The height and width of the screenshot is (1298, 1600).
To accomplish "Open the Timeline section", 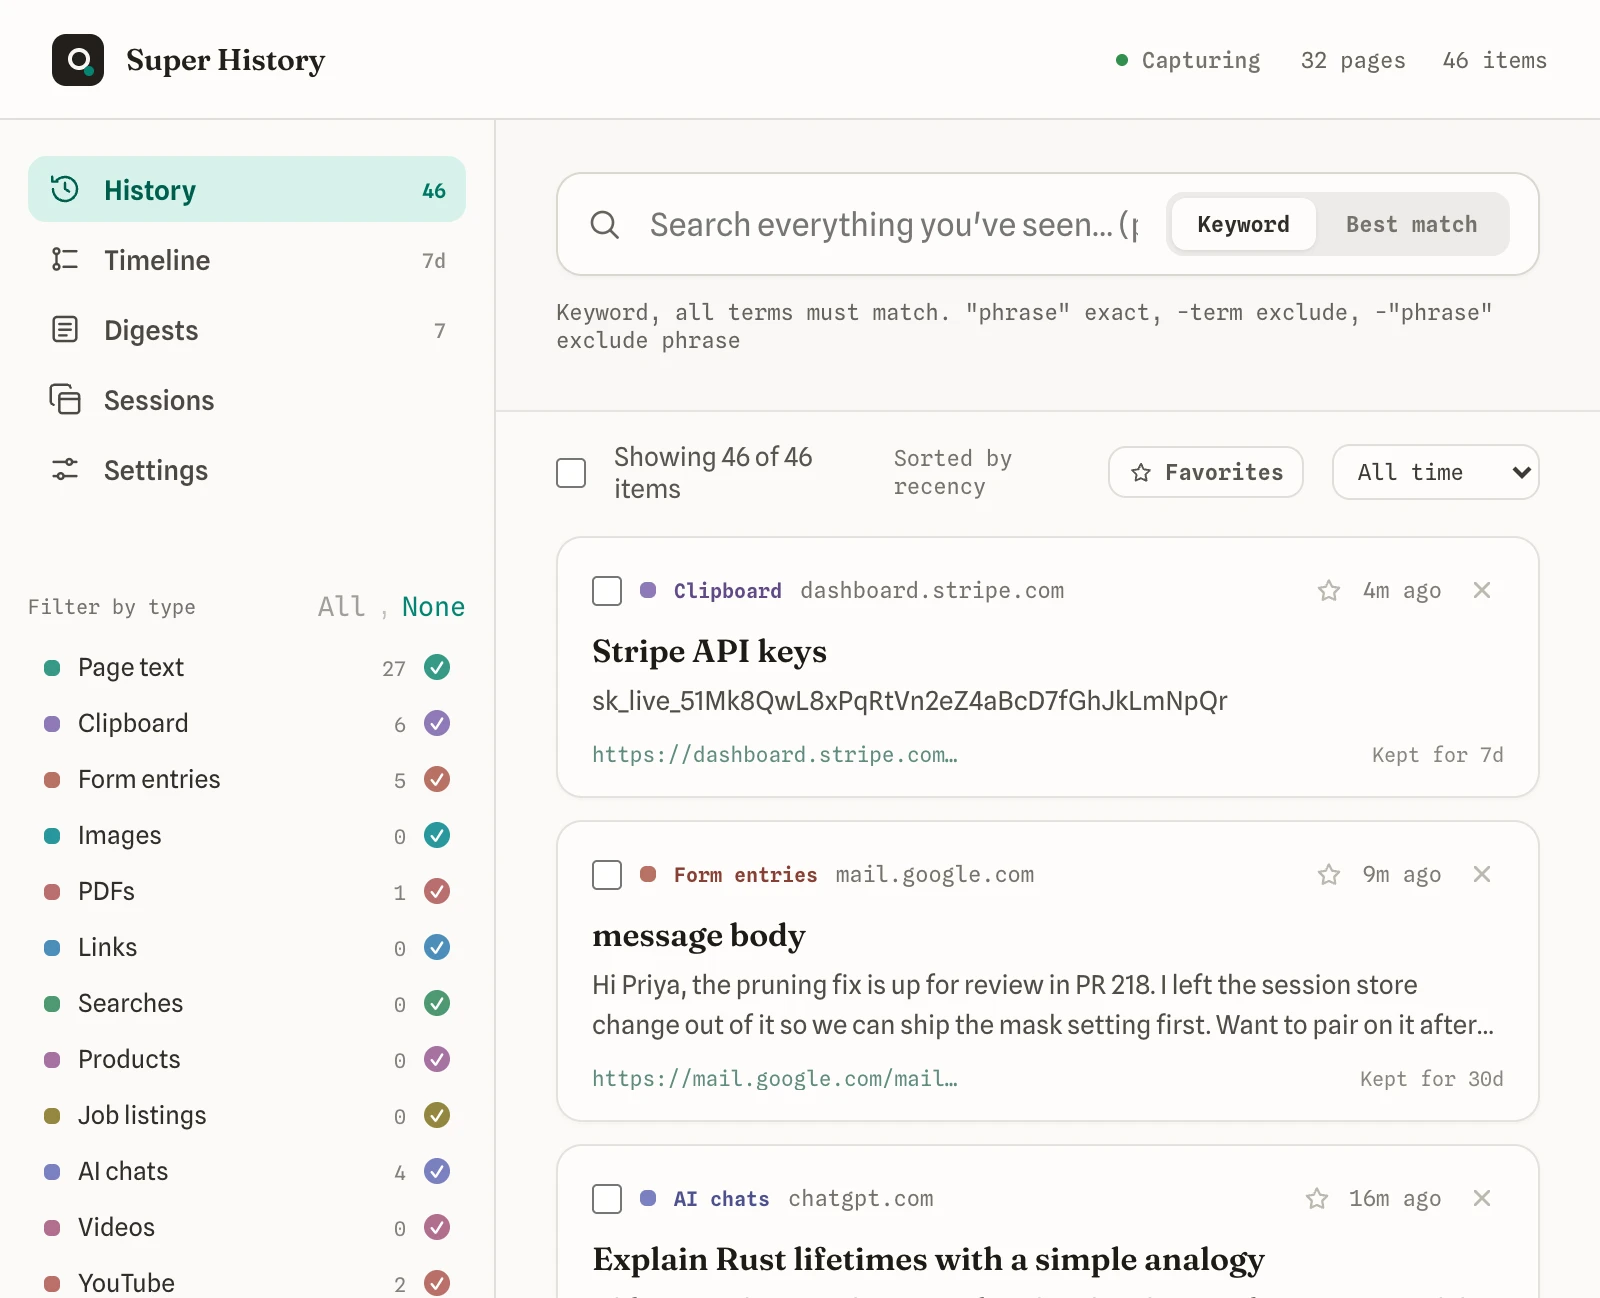I will (247, 259).
